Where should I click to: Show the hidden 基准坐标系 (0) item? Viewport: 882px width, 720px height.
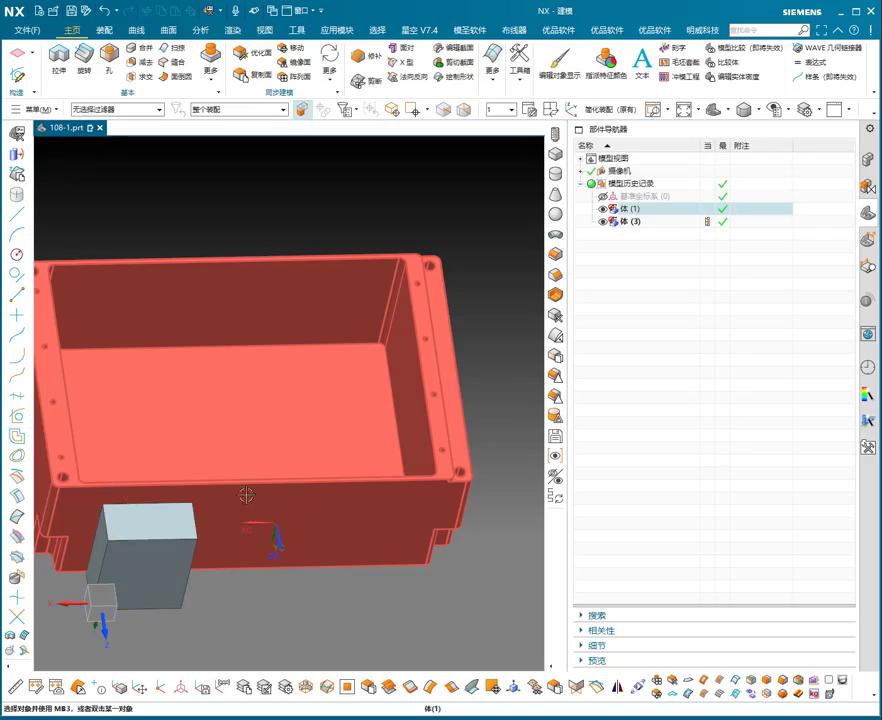[x=603, y=197]
